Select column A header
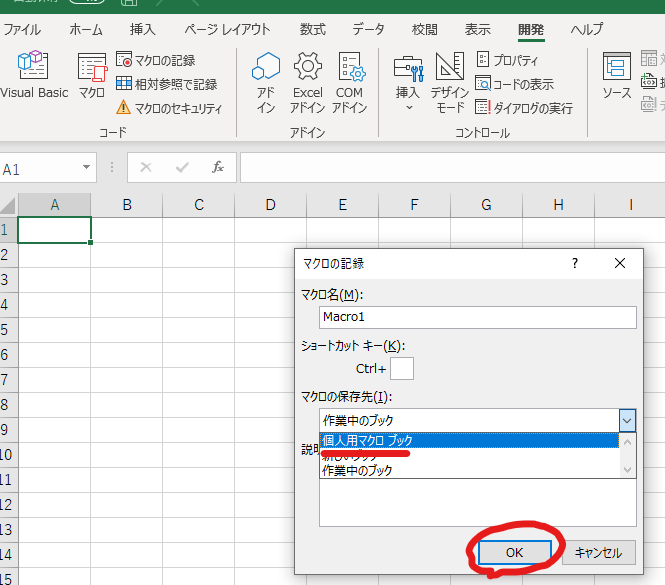 coord(55,205)
